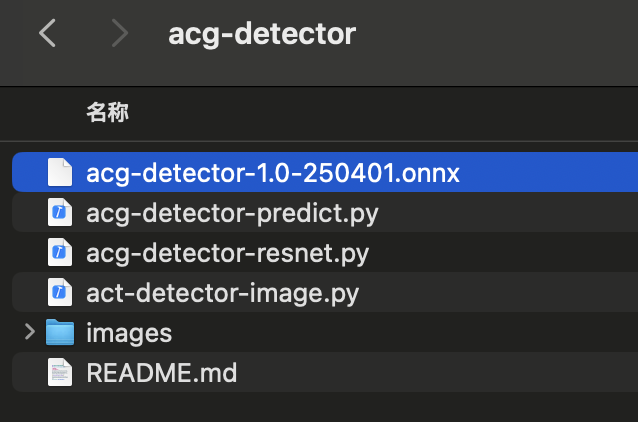Click empty space below README.md to deselect
The height and width of the screenshot is (422, 638).
pyautogui.click(x=319, y=407)
